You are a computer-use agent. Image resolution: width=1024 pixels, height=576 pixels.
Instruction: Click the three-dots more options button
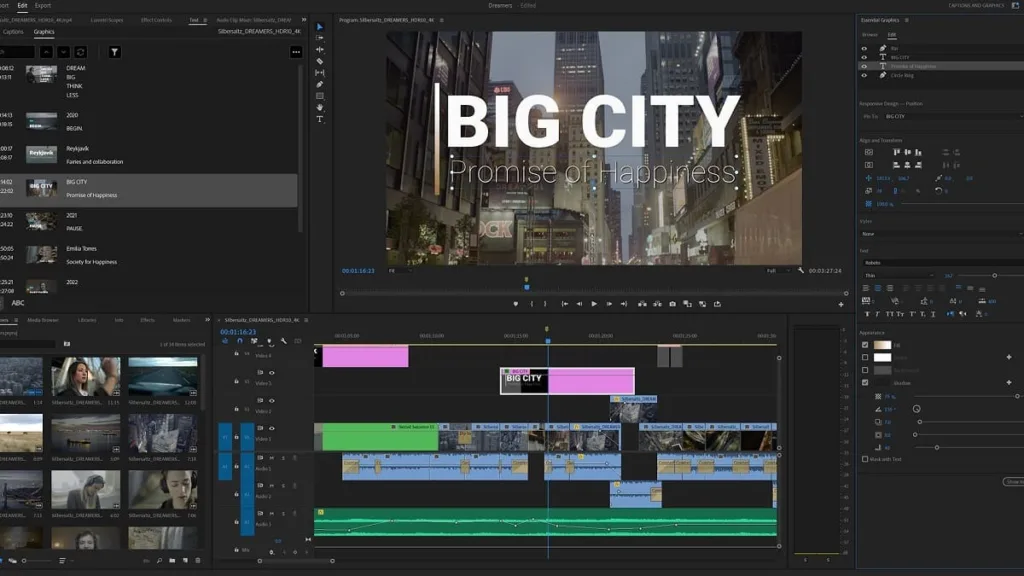pyautogui.click(x=296, y=52)
